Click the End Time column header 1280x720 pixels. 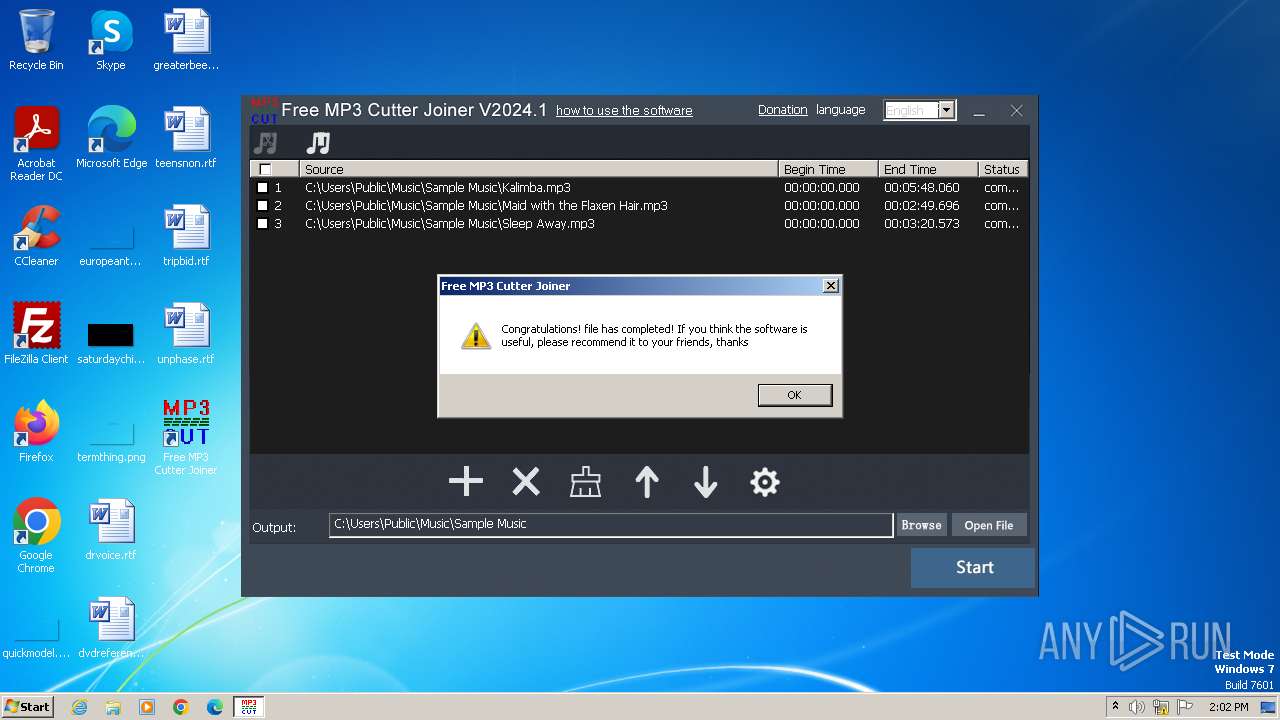pyautogui.click(x=928, y=169)
